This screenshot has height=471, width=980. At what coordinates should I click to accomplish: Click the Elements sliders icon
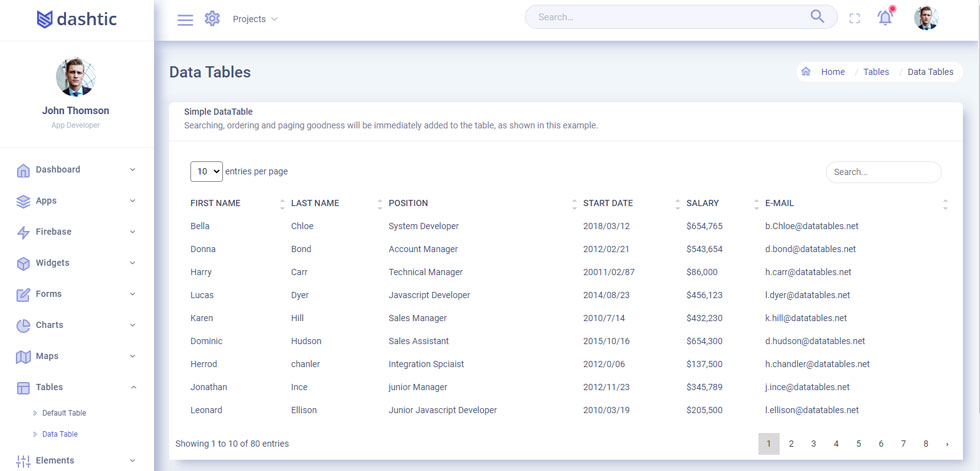[x=23, y=461]
